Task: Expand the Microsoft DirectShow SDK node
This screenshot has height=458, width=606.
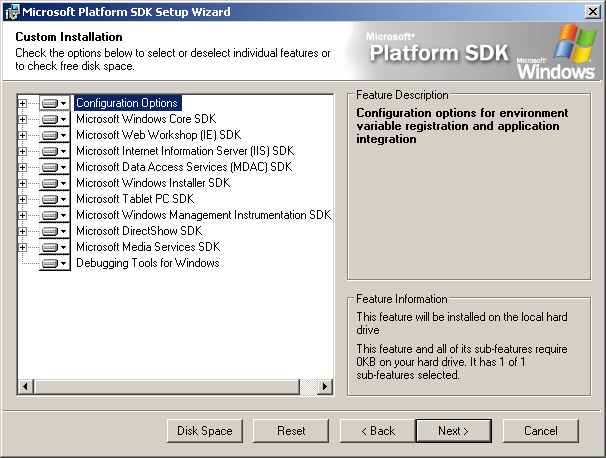Action: tap(22, 232)
